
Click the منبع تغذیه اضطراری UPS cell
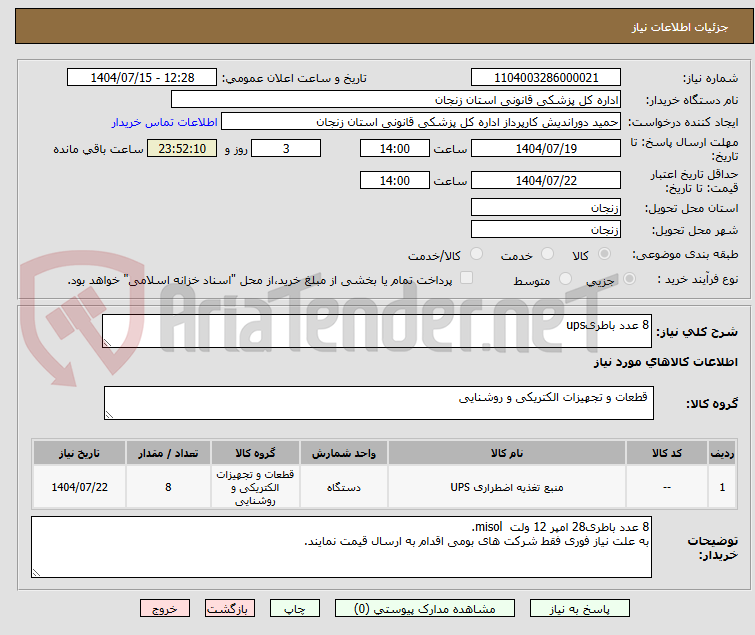[507, 487]
